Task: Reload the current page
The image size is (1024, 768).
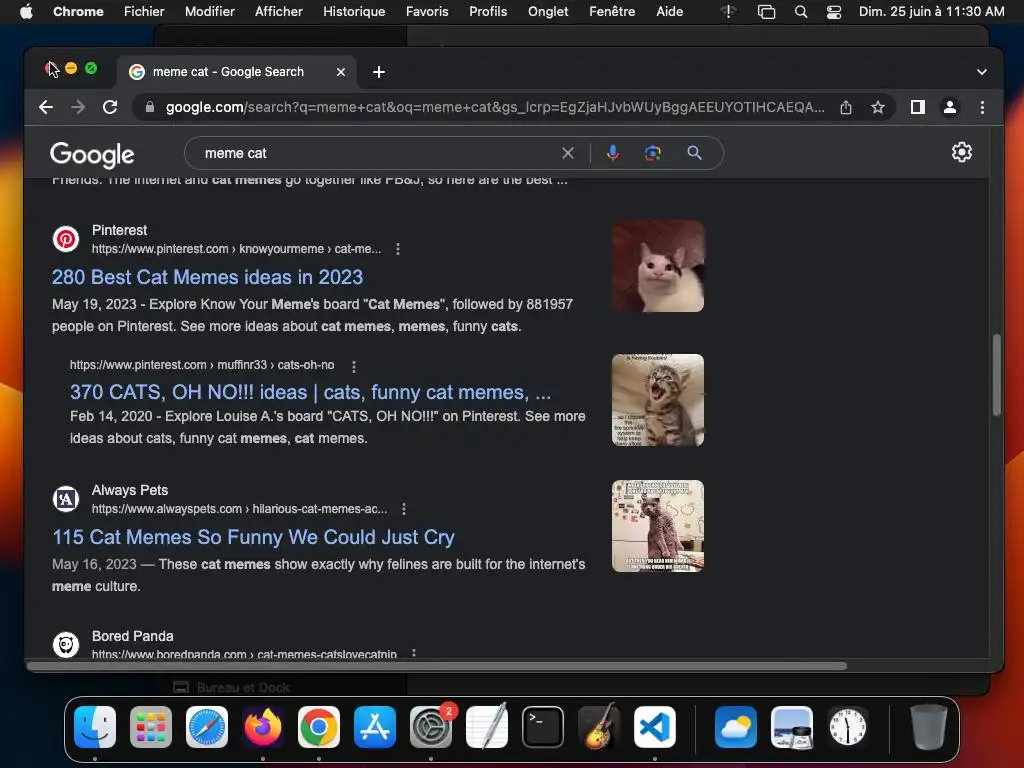Action: 110,107
